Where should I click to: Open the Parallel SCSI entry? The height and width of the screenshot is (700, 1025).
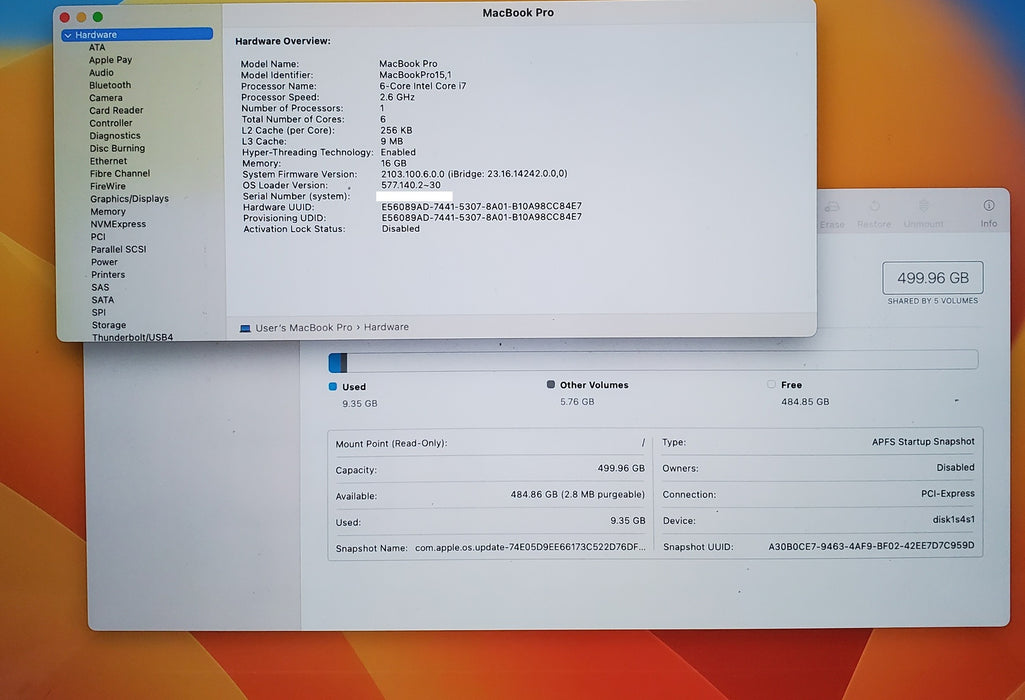(x=119, y=249)
